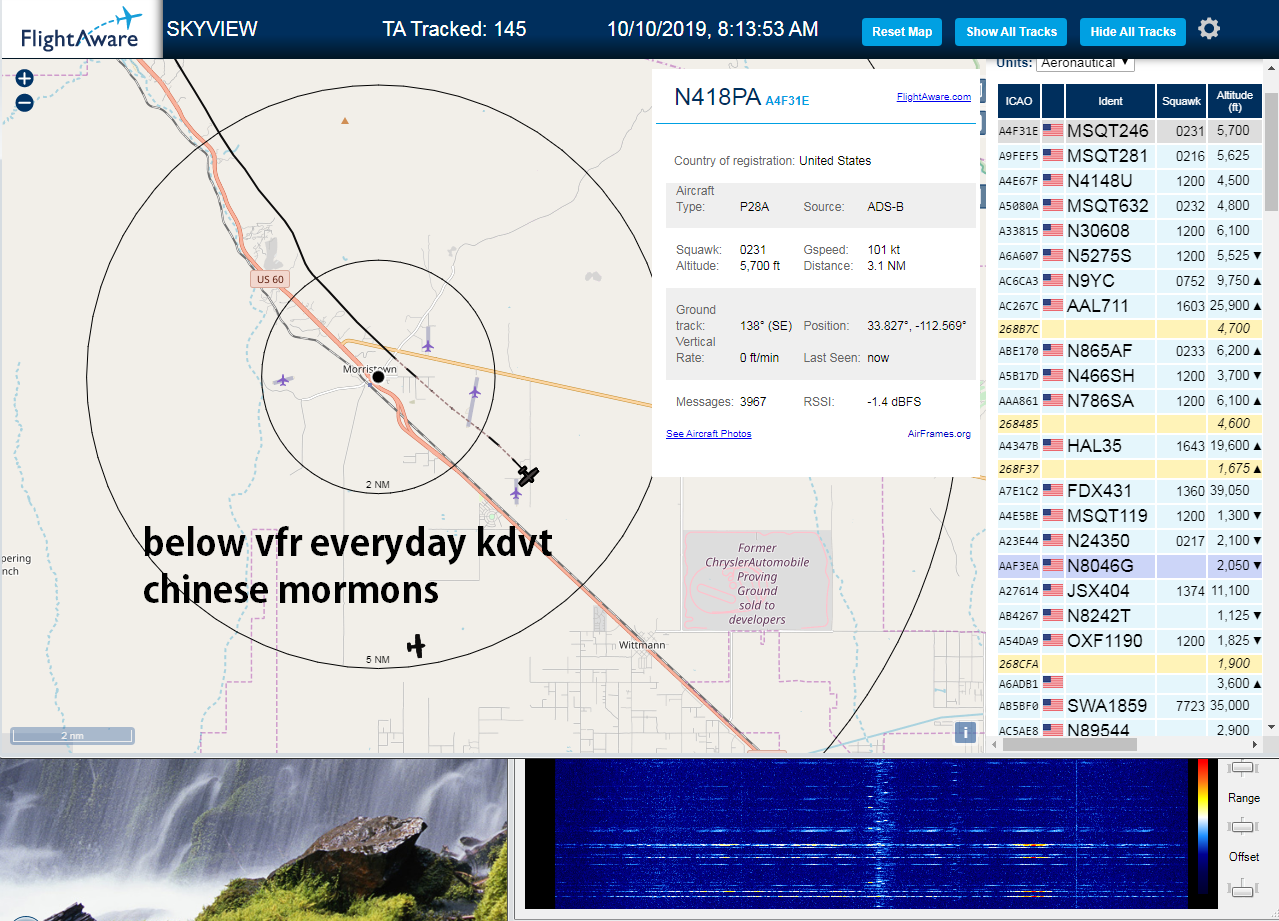Click the US flag in MSQT246 row
This screenshot has height=921, width=1279.
coord(1052,130)
